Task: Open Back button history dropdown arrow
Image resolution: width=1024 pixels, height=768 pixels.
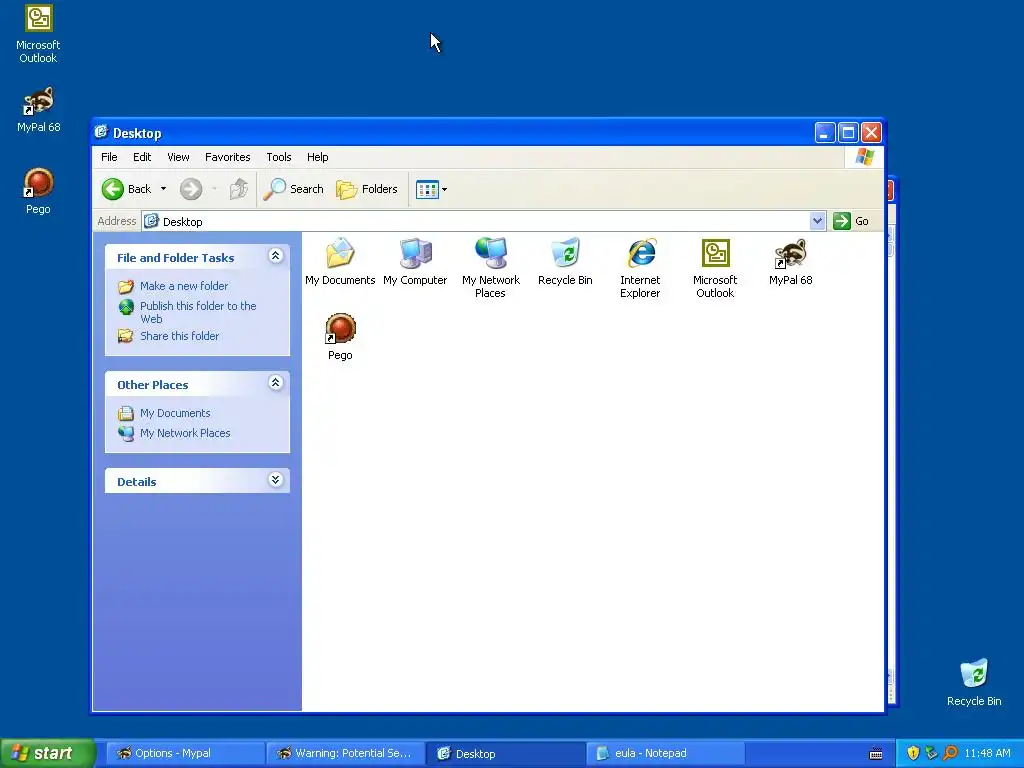Action: 163,189
